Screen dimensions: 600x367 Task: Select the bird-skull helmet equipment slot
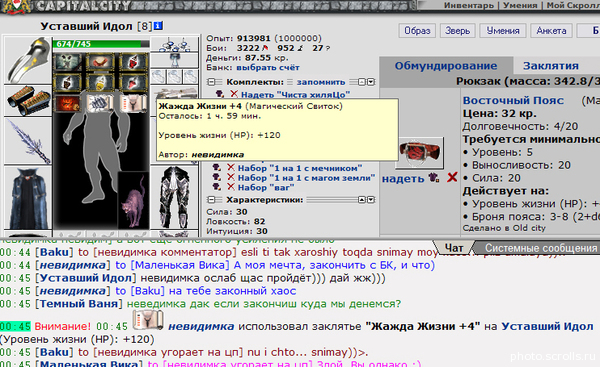tap(28, 60)
